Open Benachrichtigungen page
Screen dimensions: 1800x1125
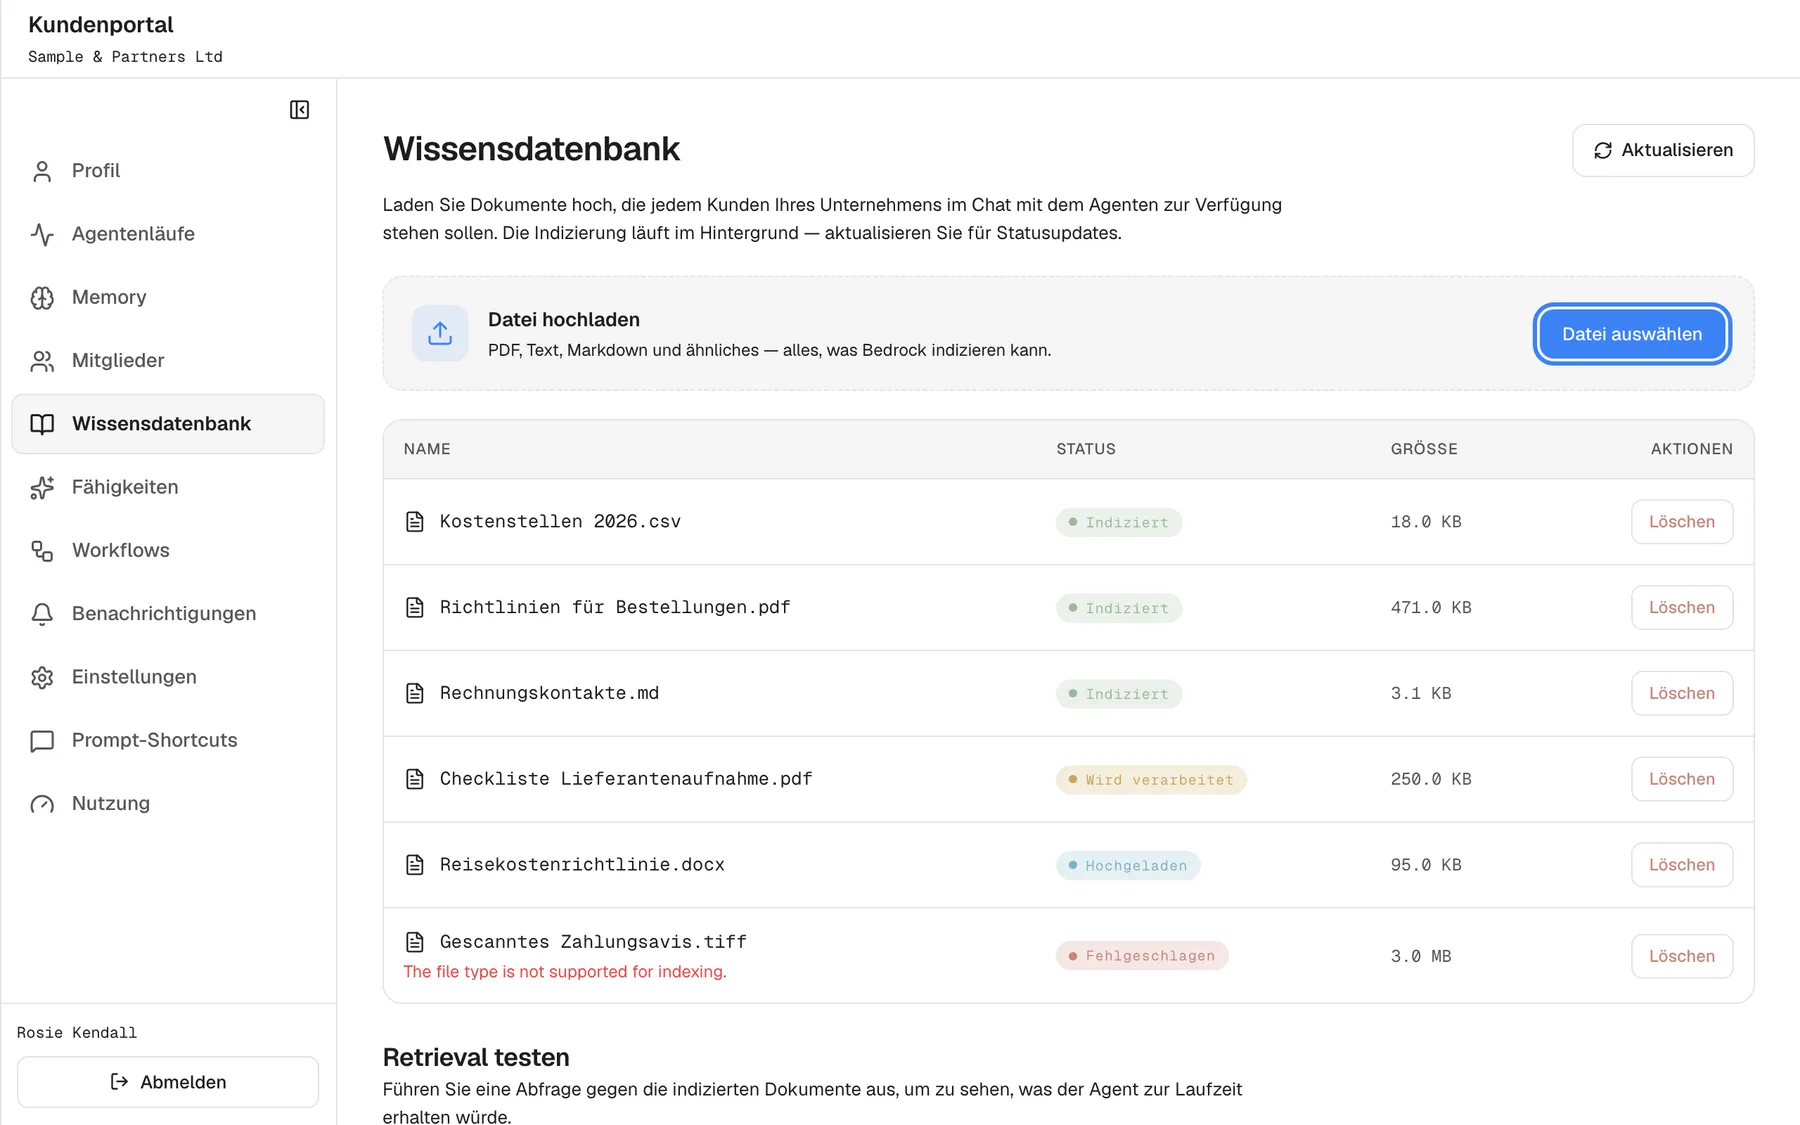click(168, 614)
